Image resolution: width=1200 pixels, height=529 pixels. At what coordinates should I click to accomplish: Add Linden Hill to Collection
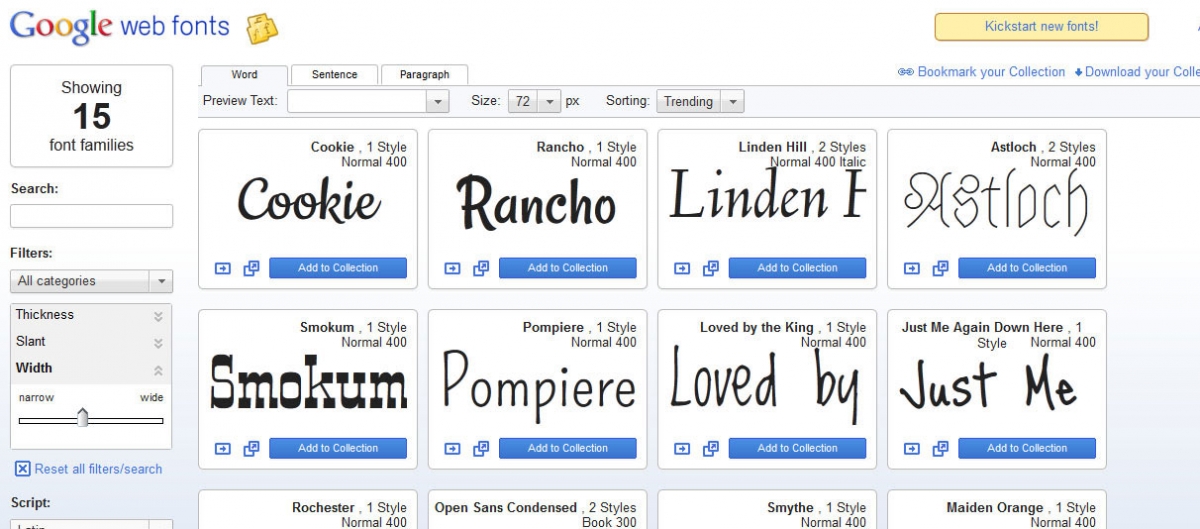[x=797, y=268]
